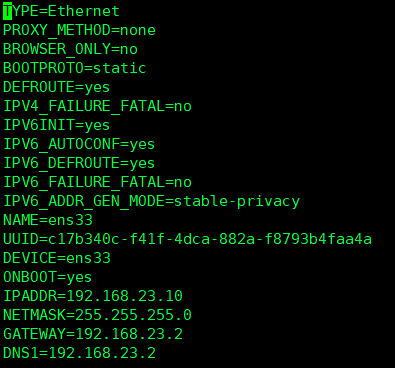Place cursor at IPV6INIT=yes
Screen dimensions: 395x368
tap(57, 125)
